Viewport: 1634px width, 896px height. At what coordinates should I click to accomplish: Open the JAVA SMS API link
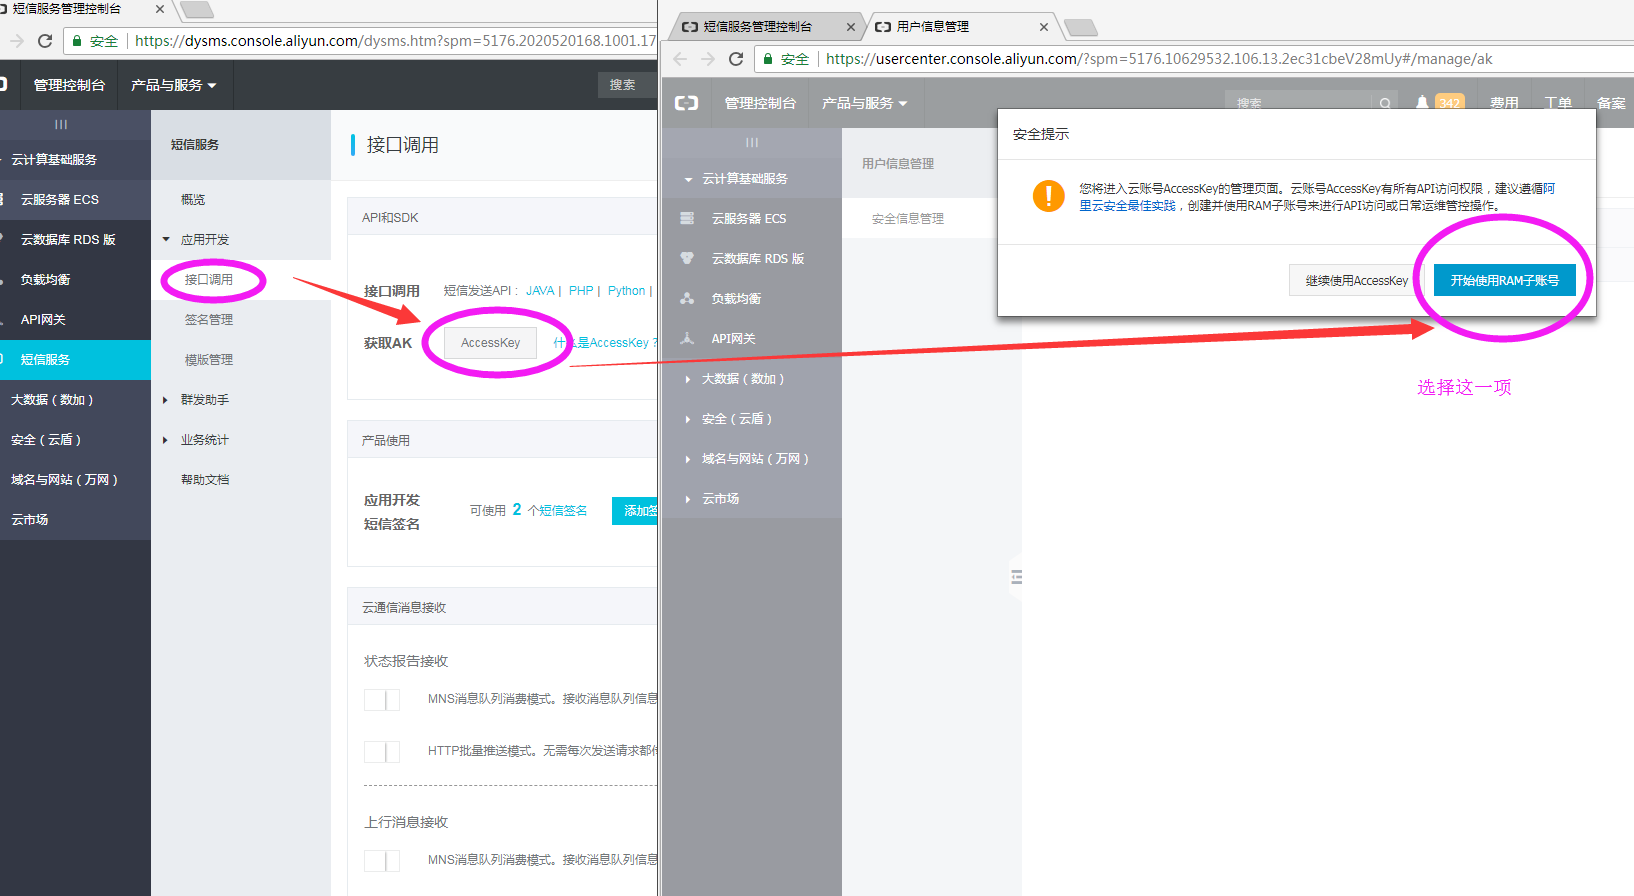[x=540, y=291]
